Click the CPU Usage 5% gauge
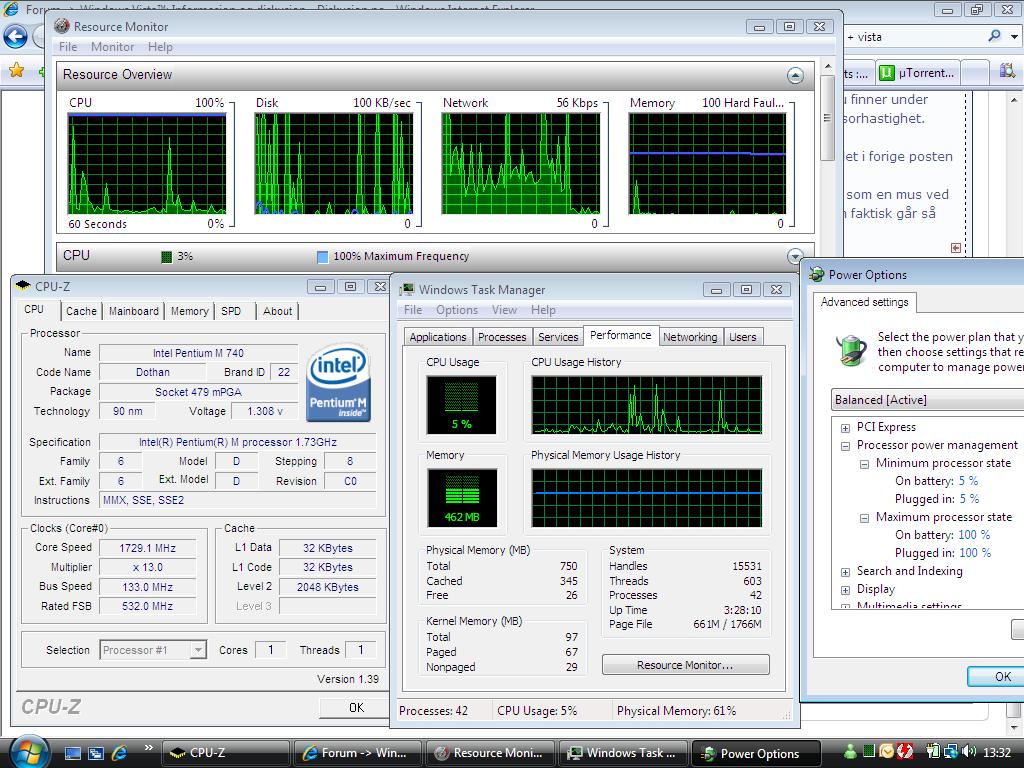The width and height of the screenshot is (1024, 768). click(x=461, y=404)
